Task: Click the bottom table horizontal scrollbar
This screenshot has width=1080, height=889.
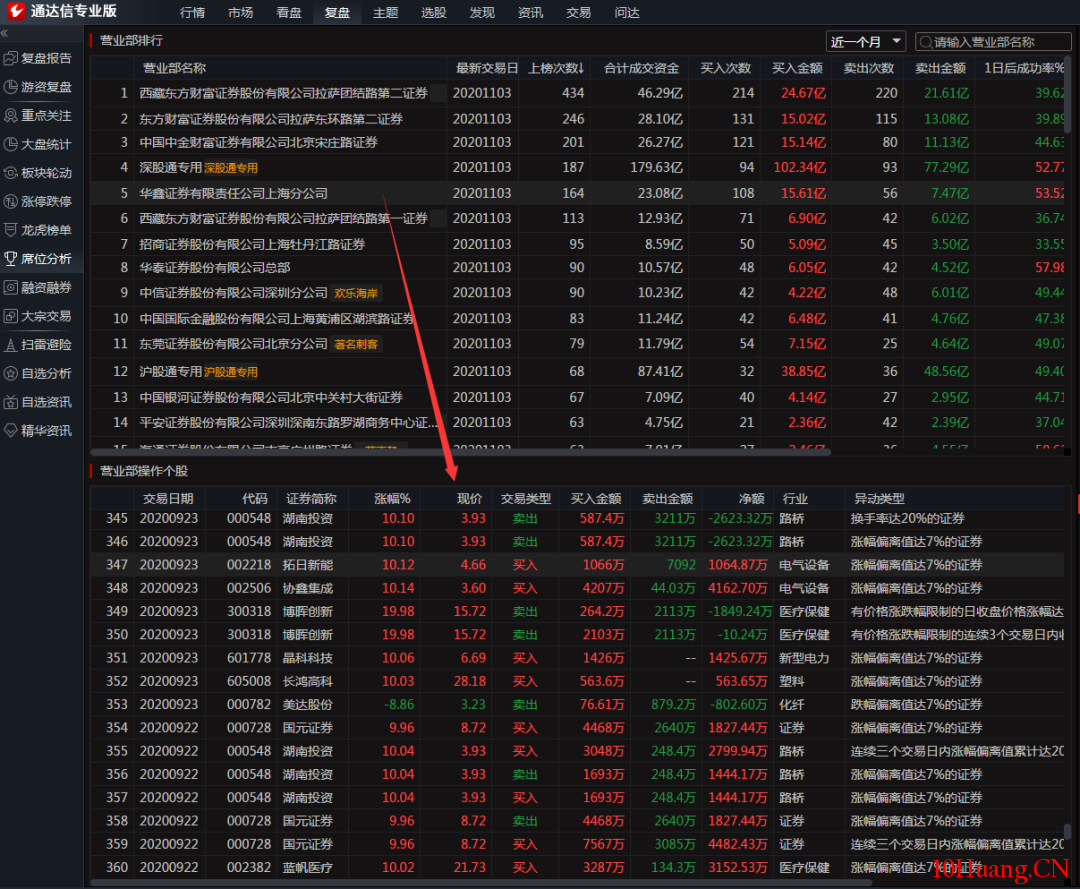Action: click(x=480, y=882)
